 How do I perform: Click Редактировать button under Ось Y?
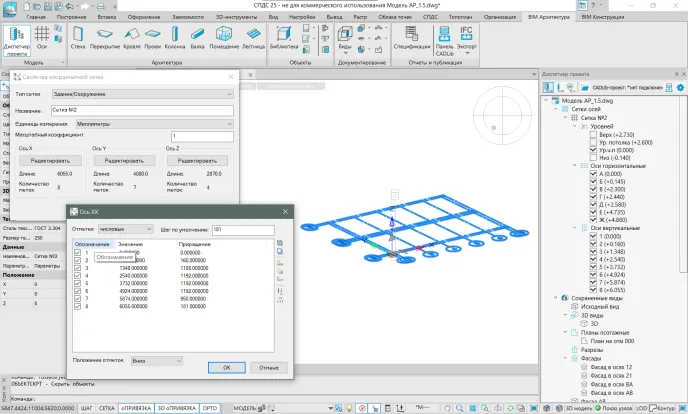pyautogui.click(x=125, y=160)
